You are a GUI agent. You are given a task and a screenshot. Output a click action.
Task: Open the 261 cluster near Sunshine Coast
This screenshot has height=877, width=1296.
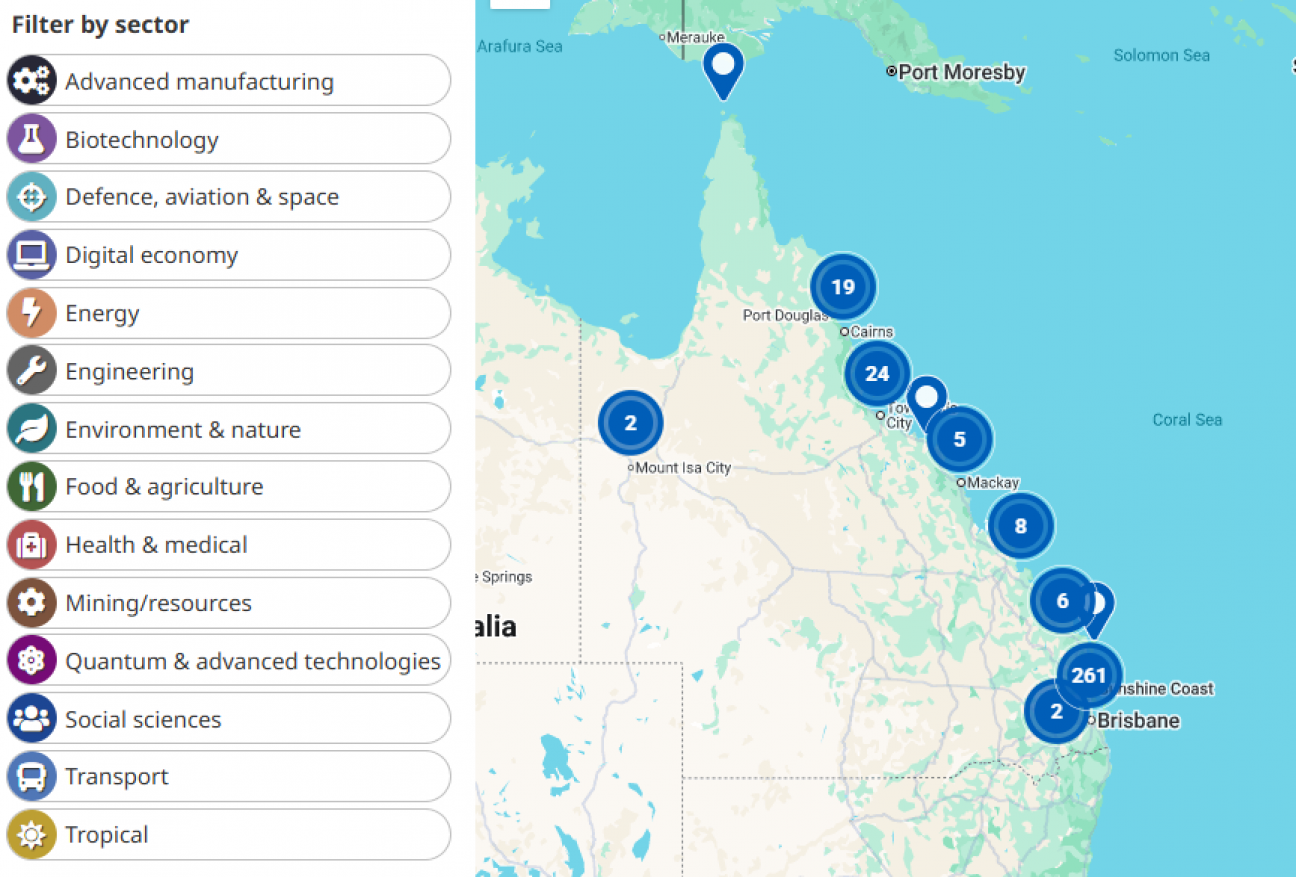(x=1089, y=675)
